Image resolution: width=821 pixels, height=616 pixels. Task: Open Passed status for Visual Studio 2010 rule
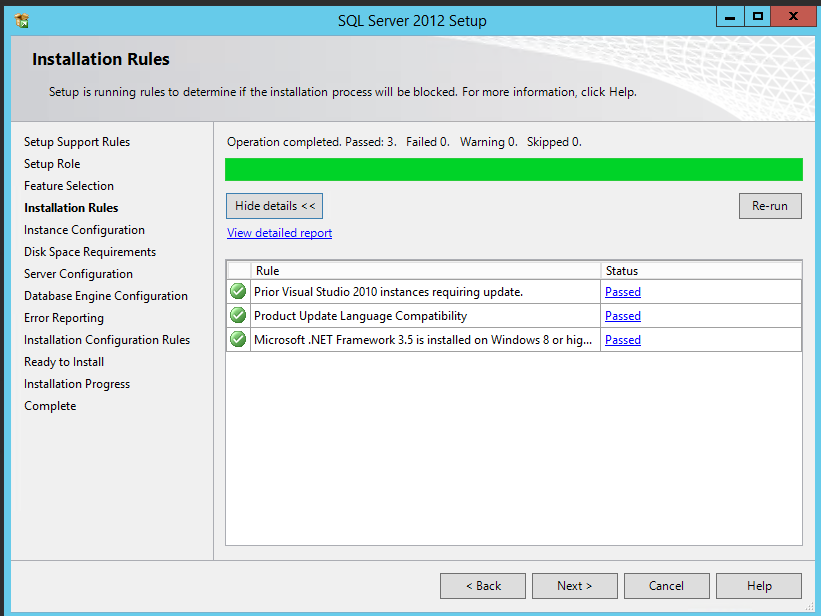click(623, 292)
